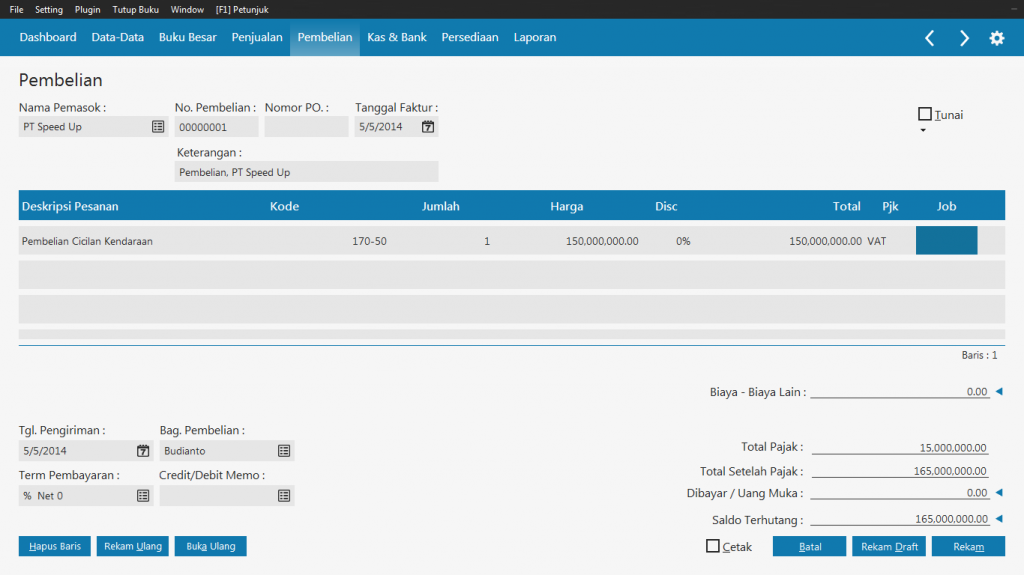This screenshot has width=1024, height=575.
Task: Open list icon in Term Pembayaran field
Action: [x=143, y=495]
